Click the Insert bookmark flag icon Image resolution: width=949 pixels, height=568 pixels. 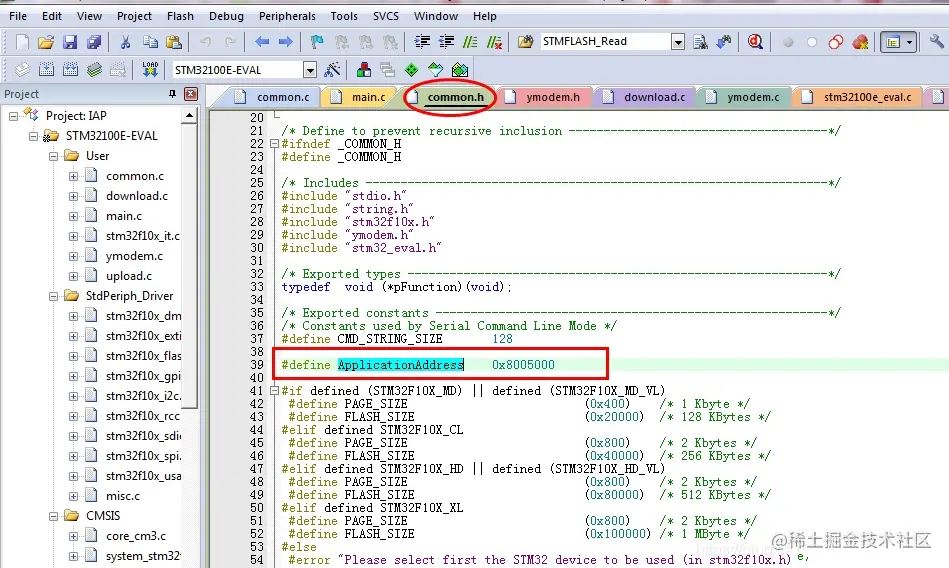[316, 42]
